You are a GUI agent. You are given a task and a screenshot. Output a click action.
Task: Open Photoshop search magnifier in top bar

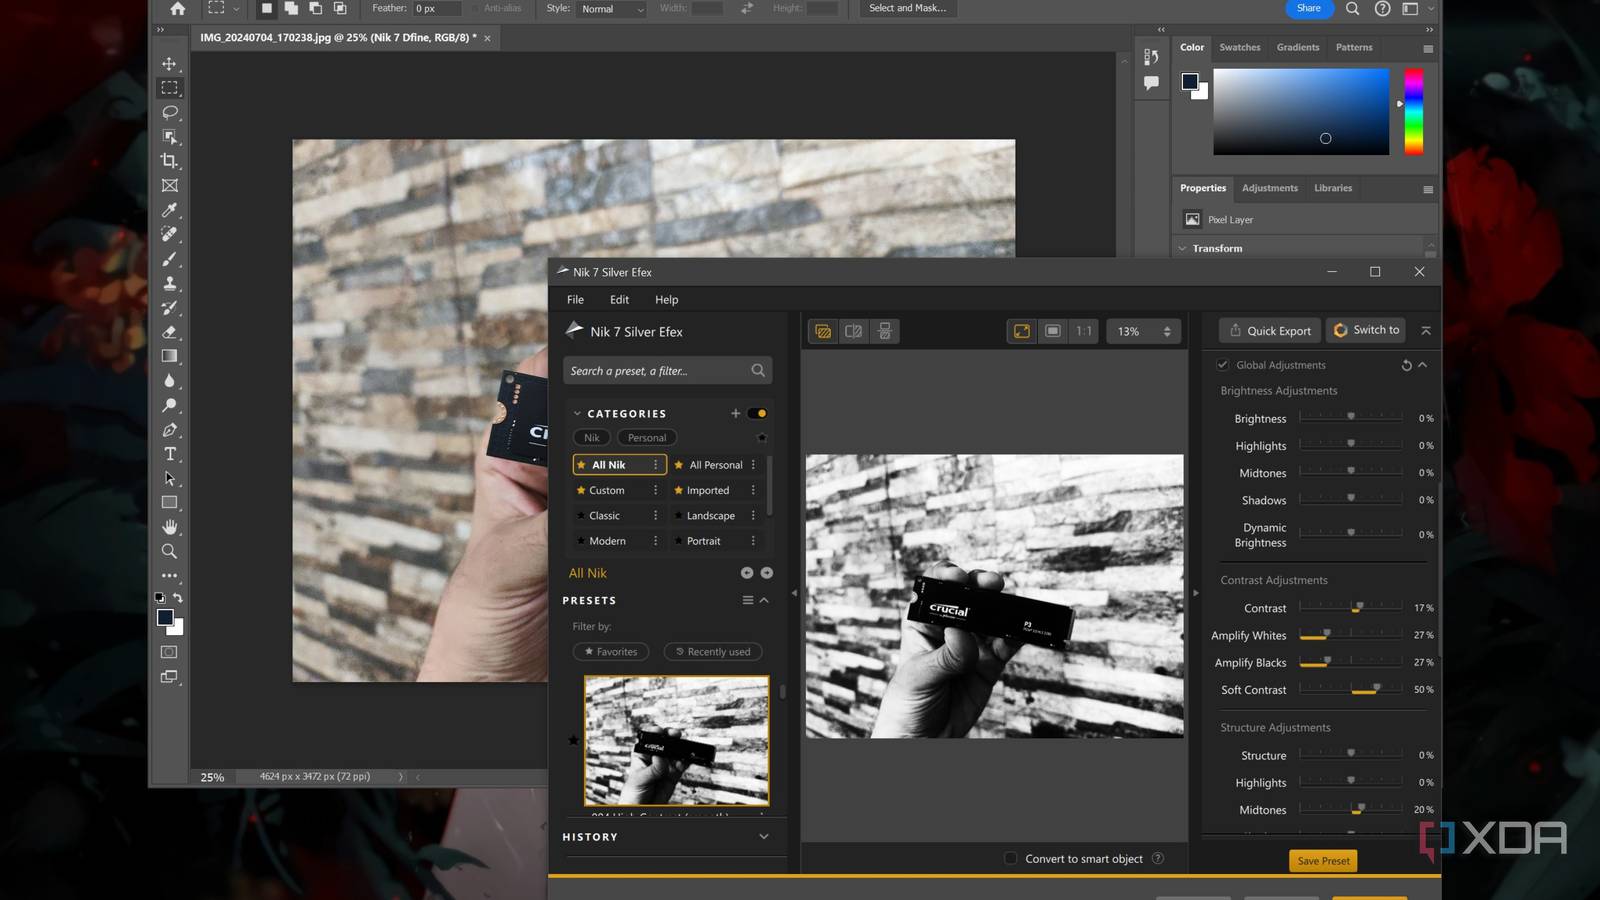pos(1352,8)
